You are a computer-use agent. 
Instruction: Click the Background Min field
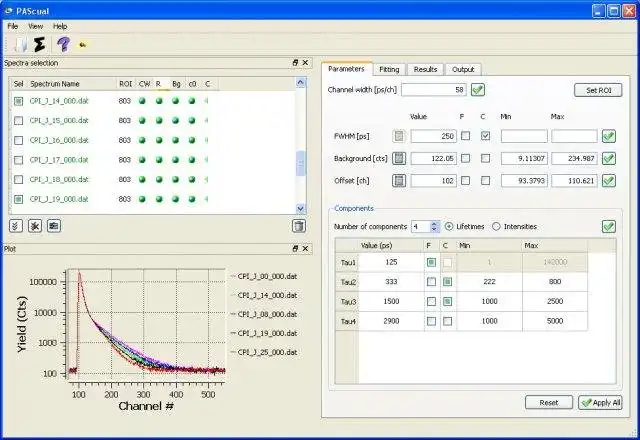pos(524,158)
